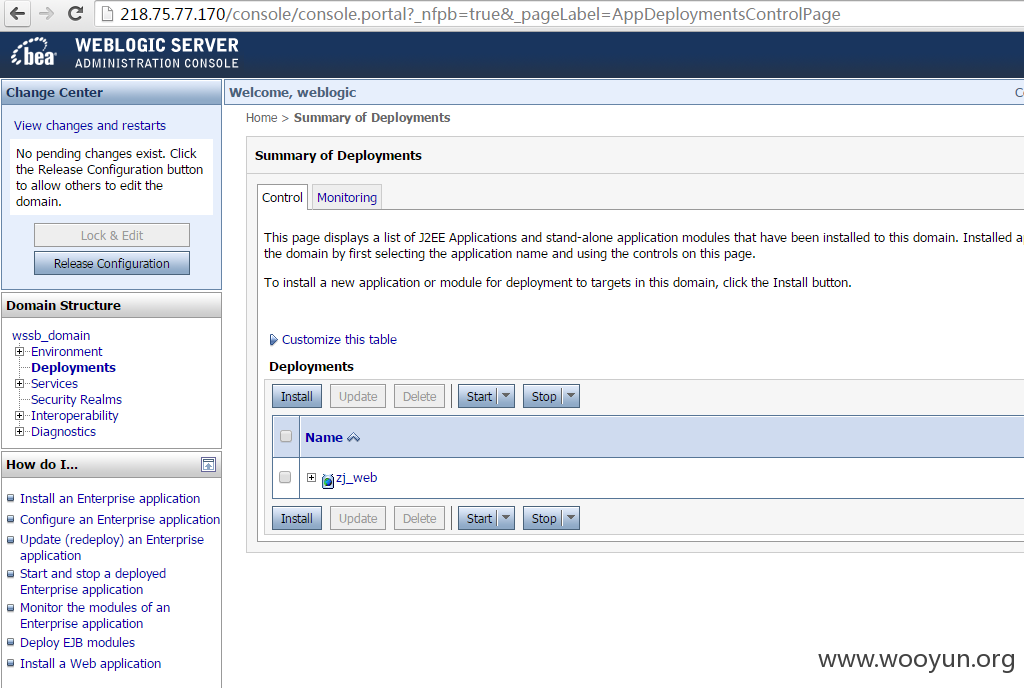Check the zj_web row checkbox

click(x=285, y=477)
